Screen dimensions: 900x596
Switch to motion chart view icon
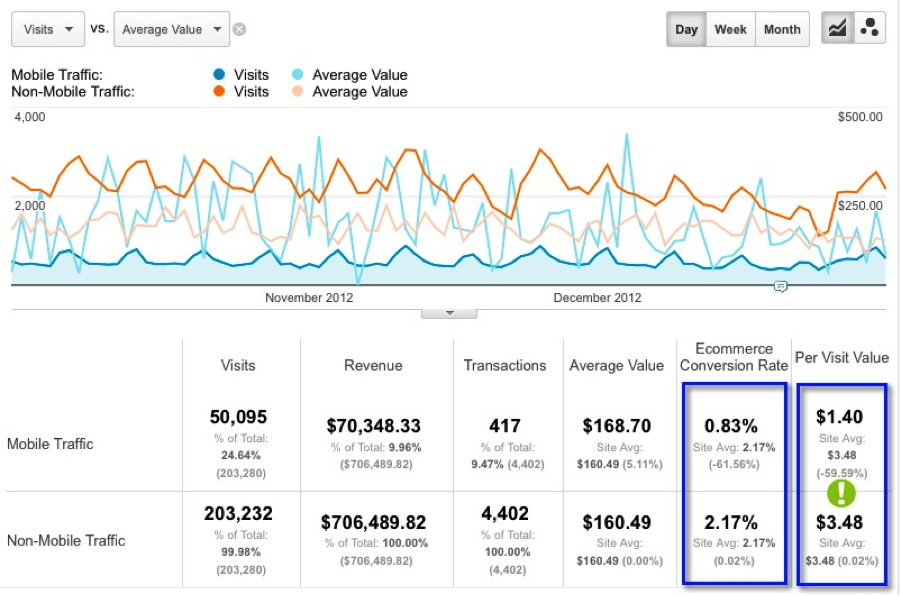click(868, 29)
